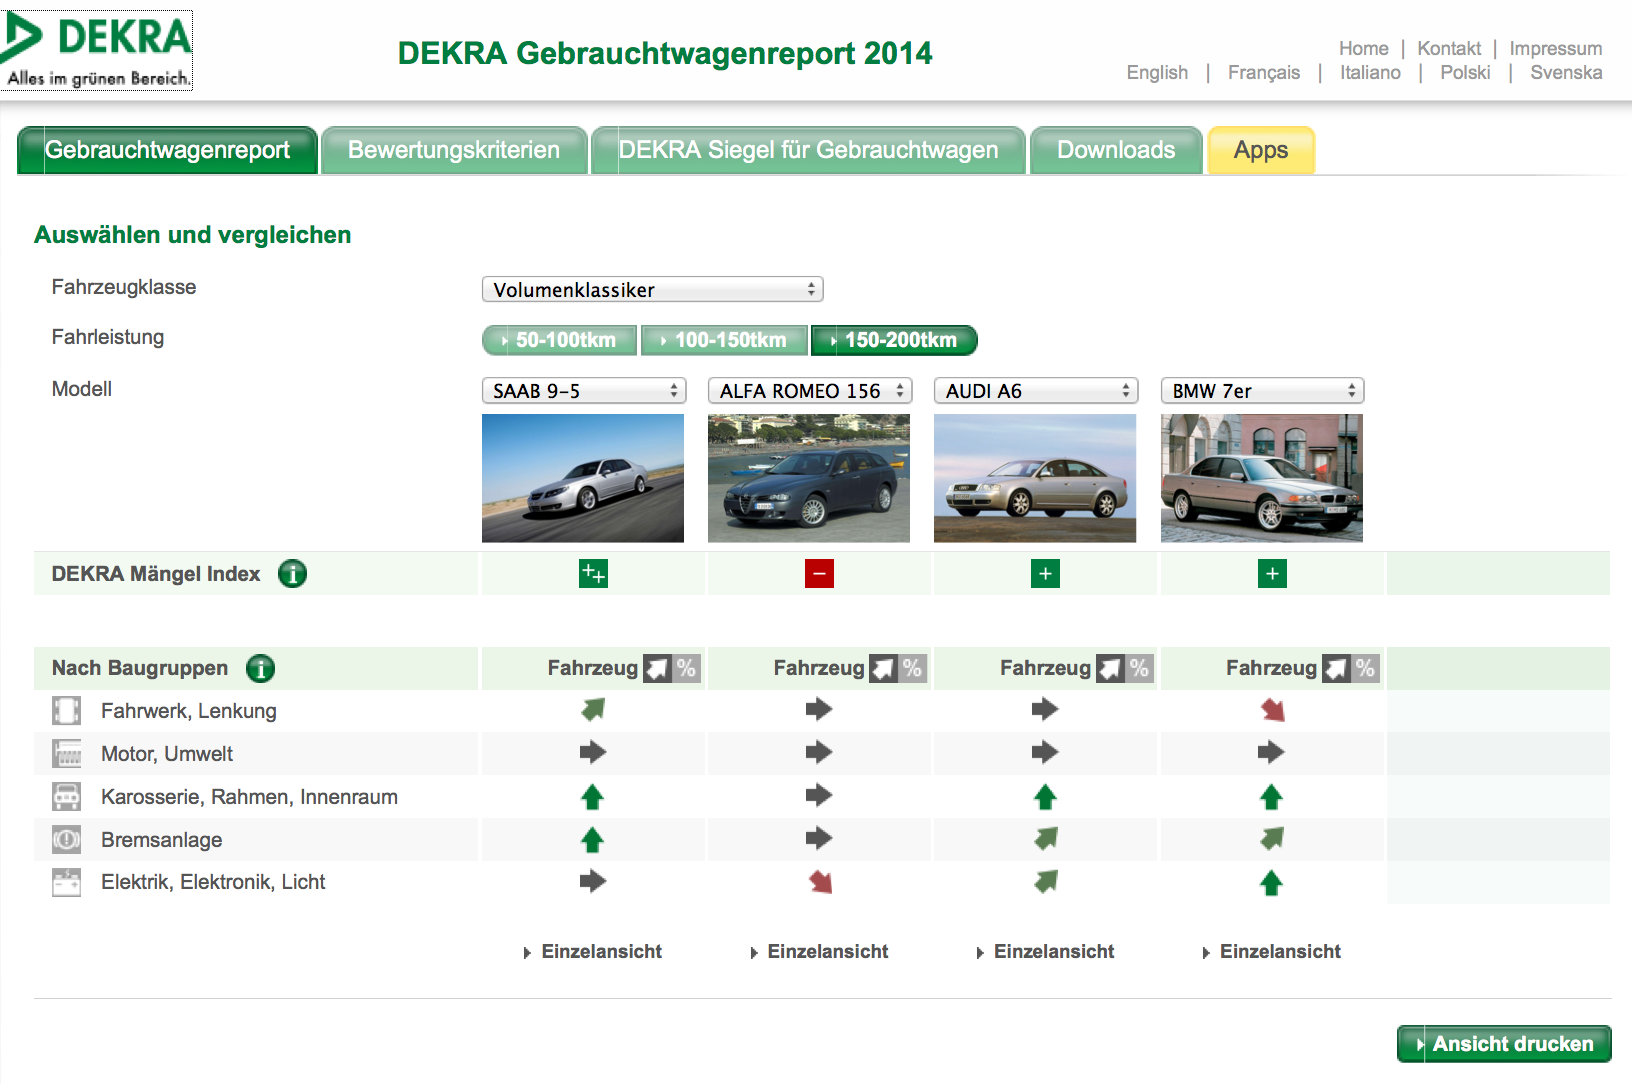Open the SAAB 9-5 model dropdown

(x=584, y=391)
